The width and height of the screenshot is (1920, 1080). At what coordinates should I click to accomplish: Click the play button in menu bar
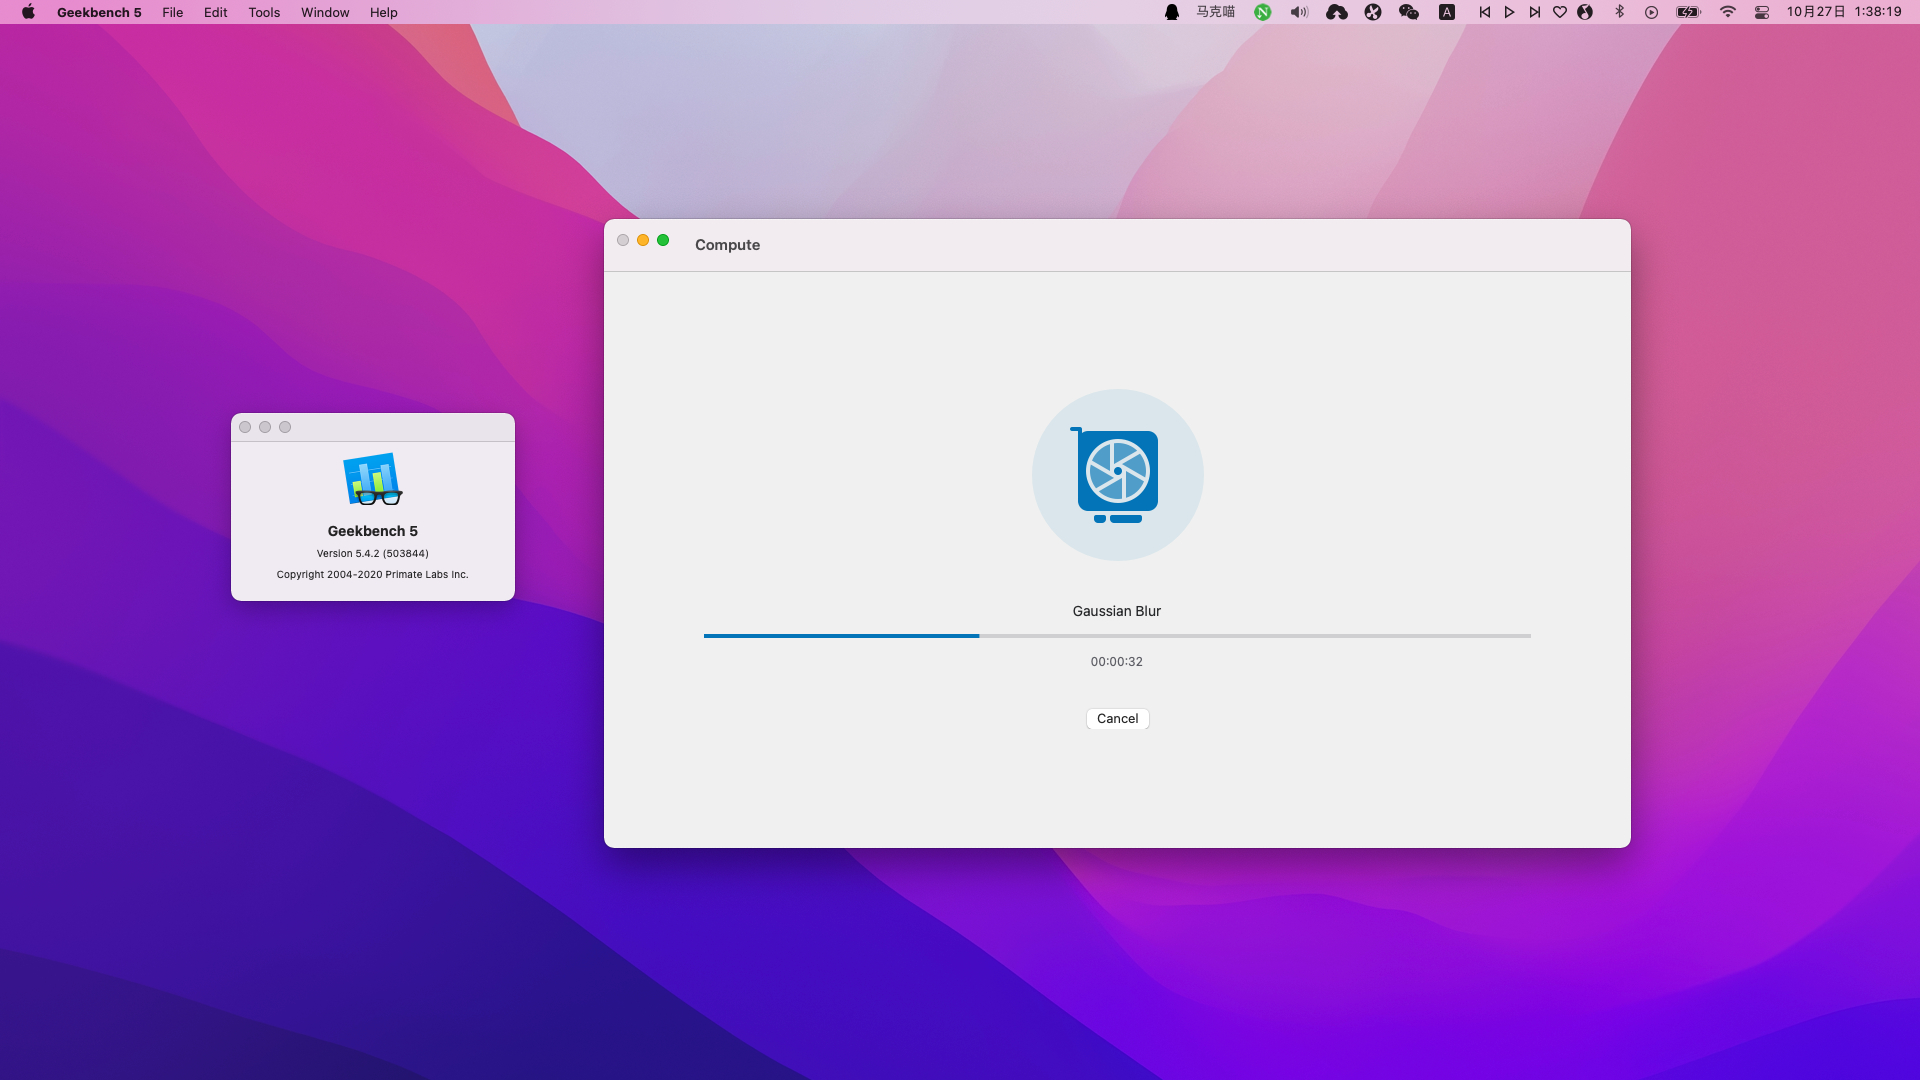click(x=1509, y=12)
